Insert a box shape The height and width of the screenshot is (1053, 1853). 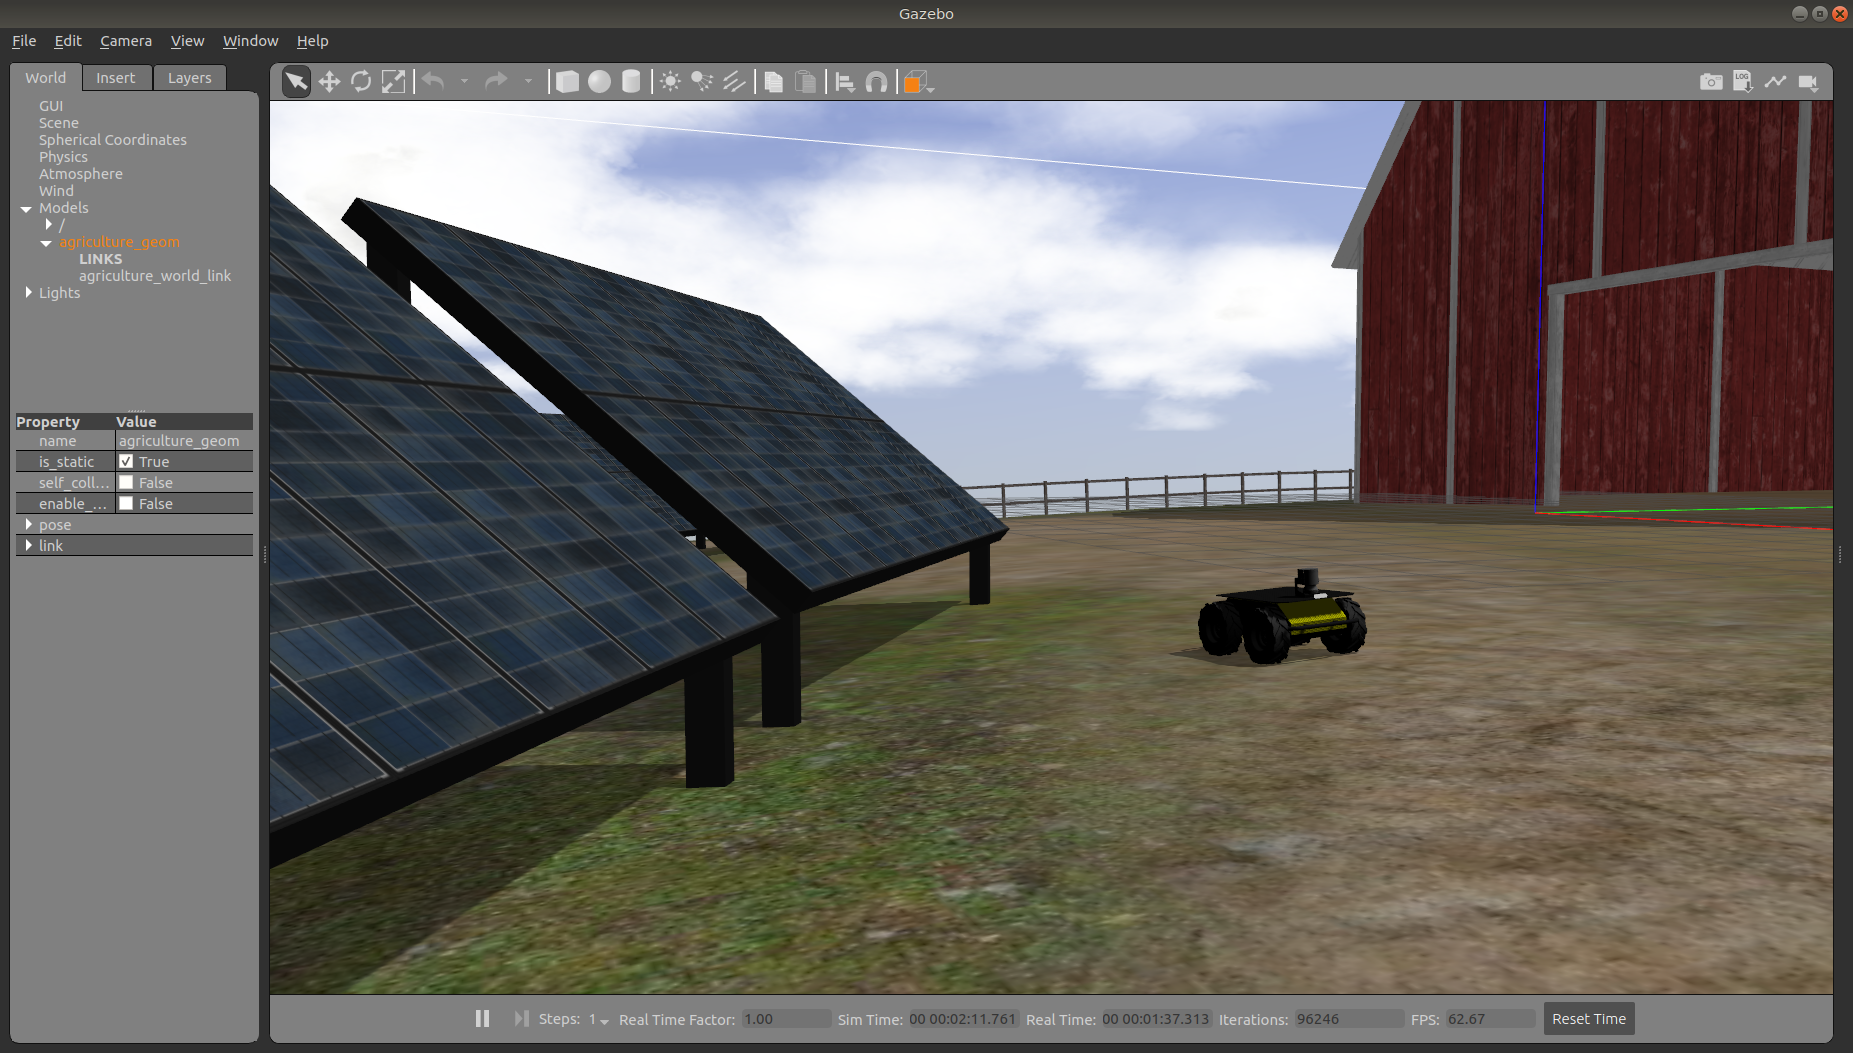coord(567,82)
